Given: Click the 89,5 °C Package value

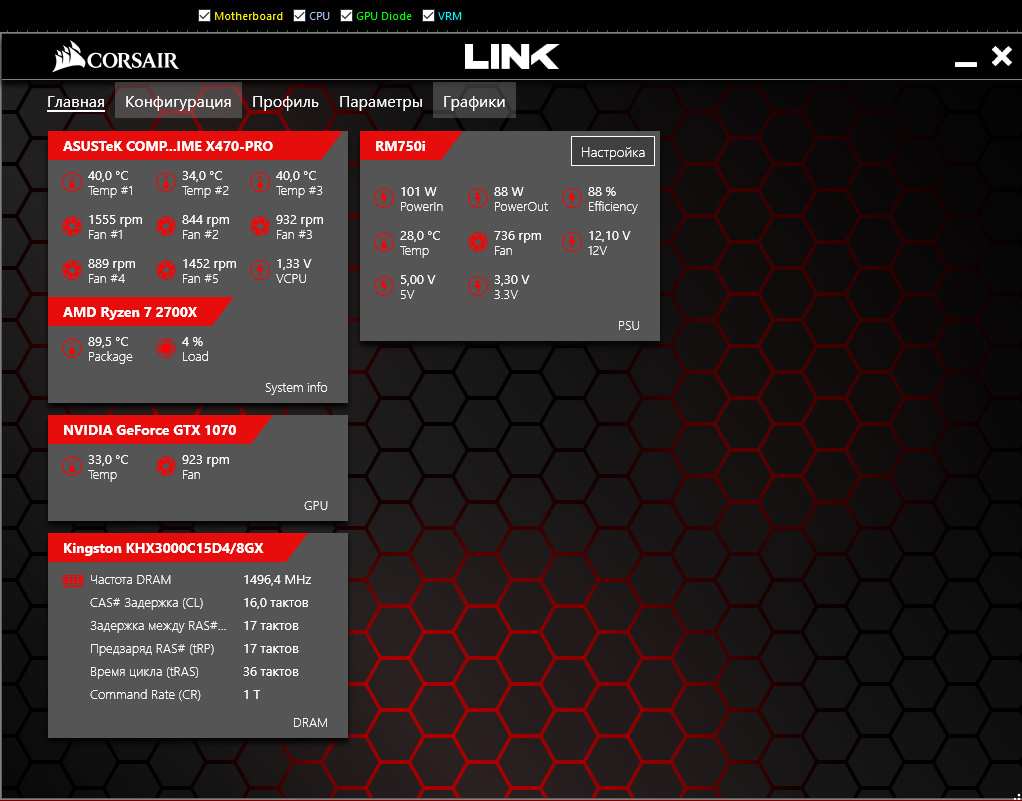Looking at the screenshot, I should 108,342.
